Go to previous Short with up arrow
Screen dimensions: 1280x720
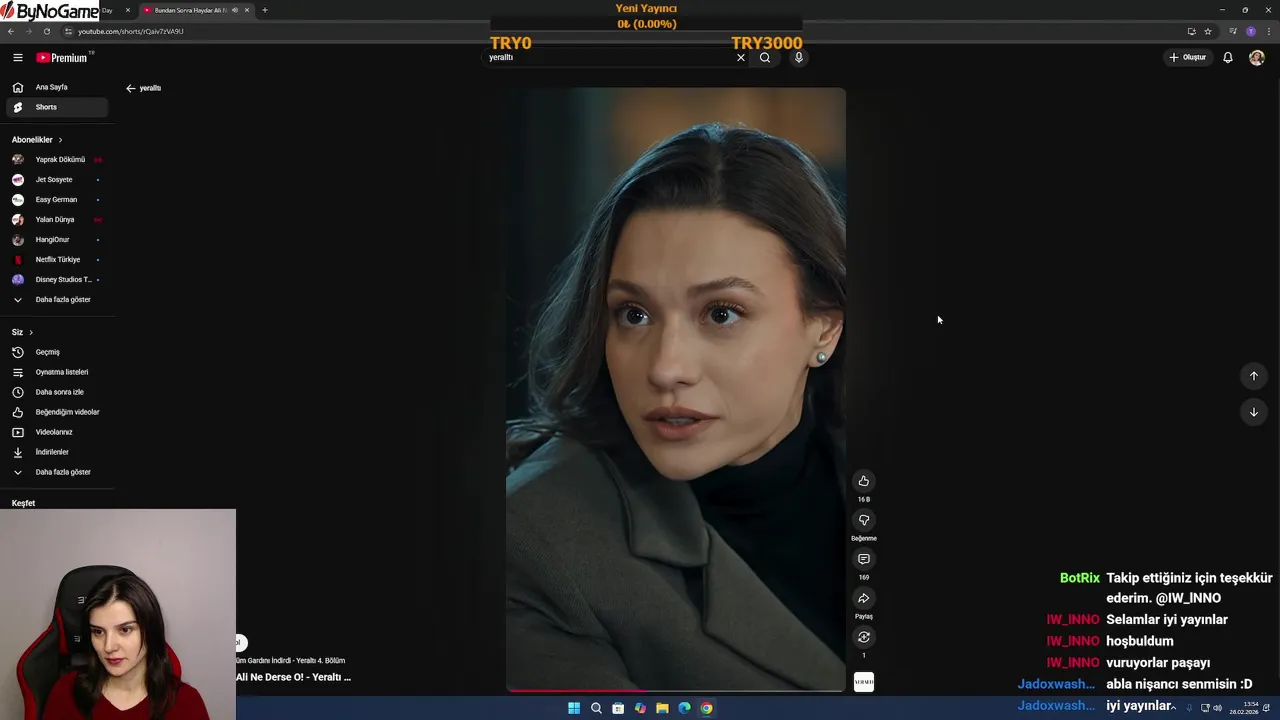(1254, 376)
